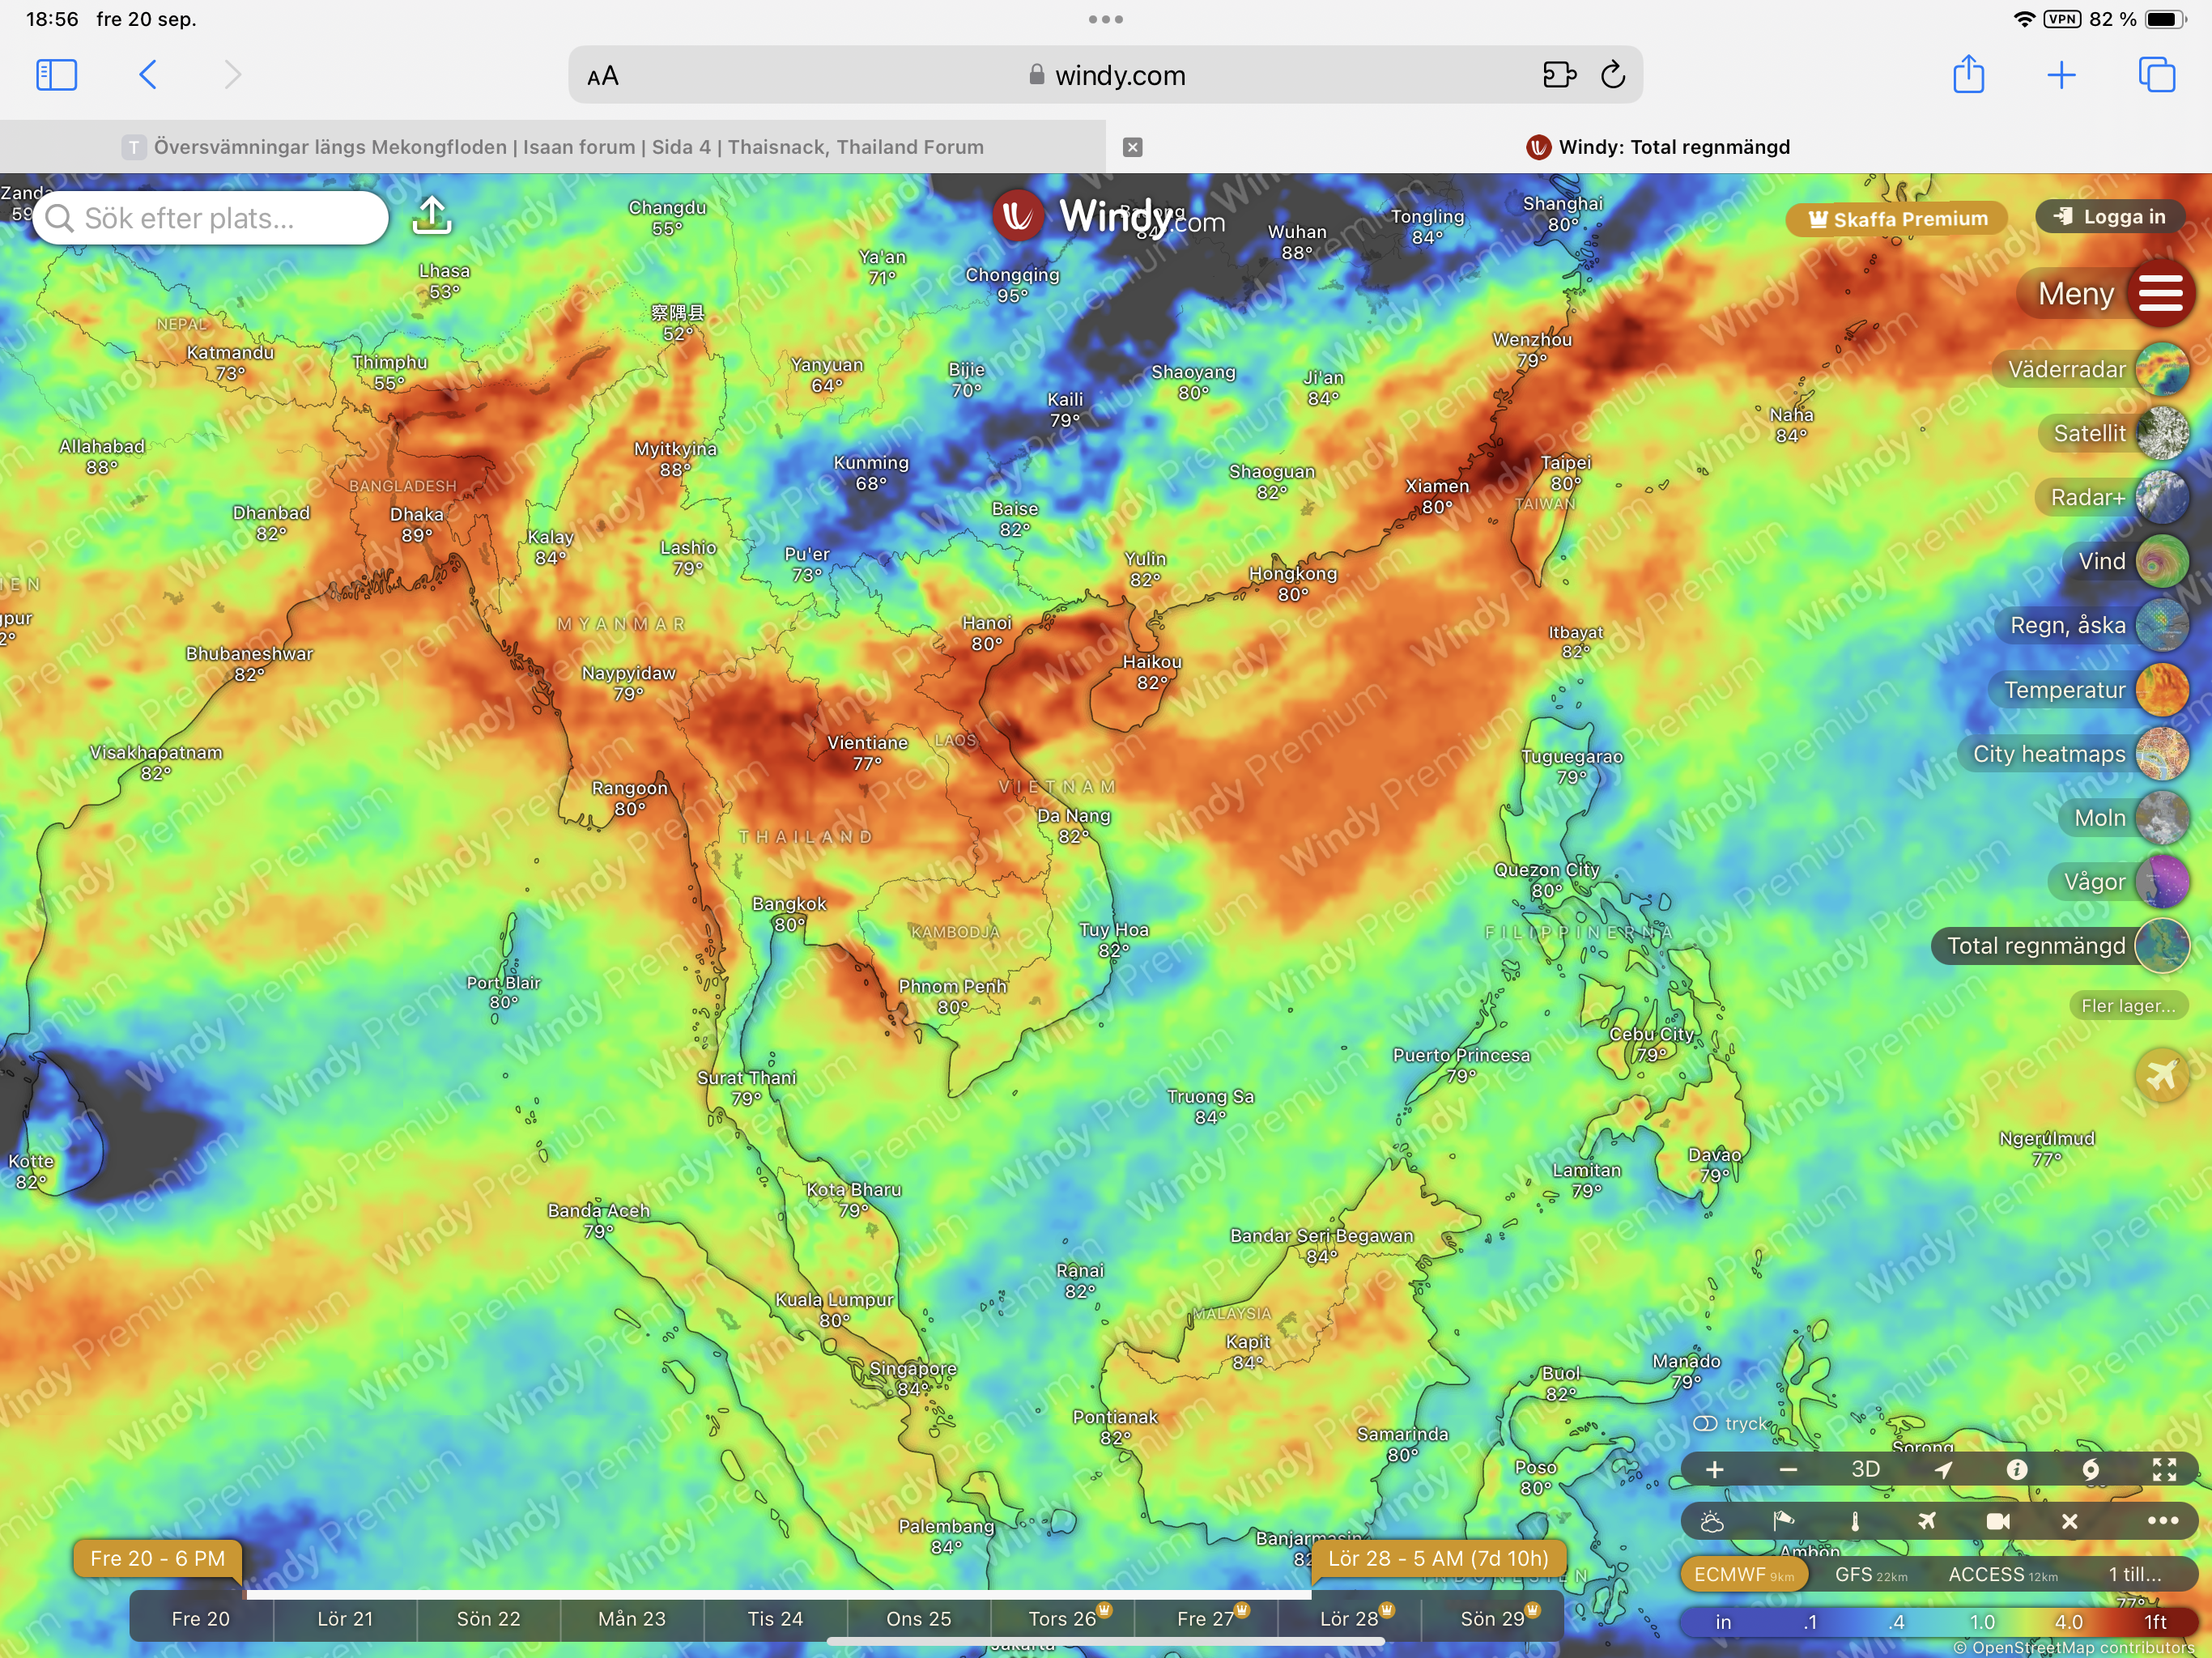Expand the accumulation period '1 till...' option

[x=2134, y=1575]
